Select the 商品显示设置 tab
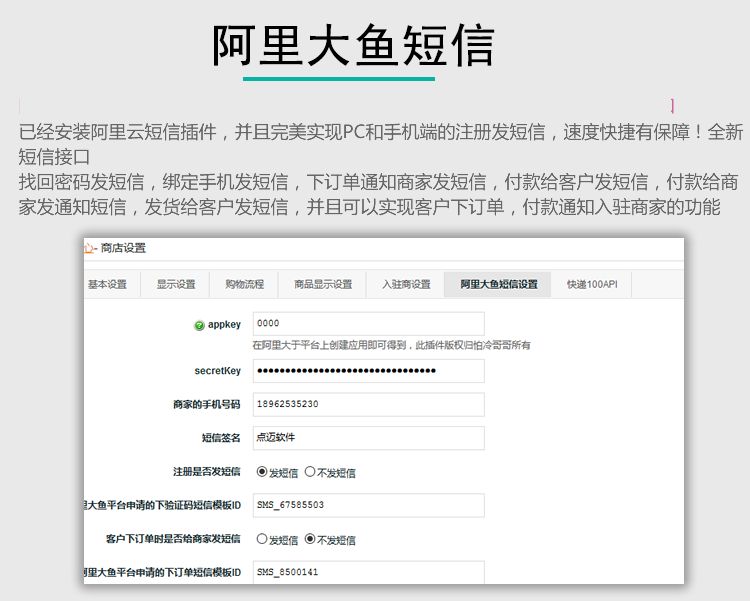This screenshot has width=750, height=601. (323, 284)
